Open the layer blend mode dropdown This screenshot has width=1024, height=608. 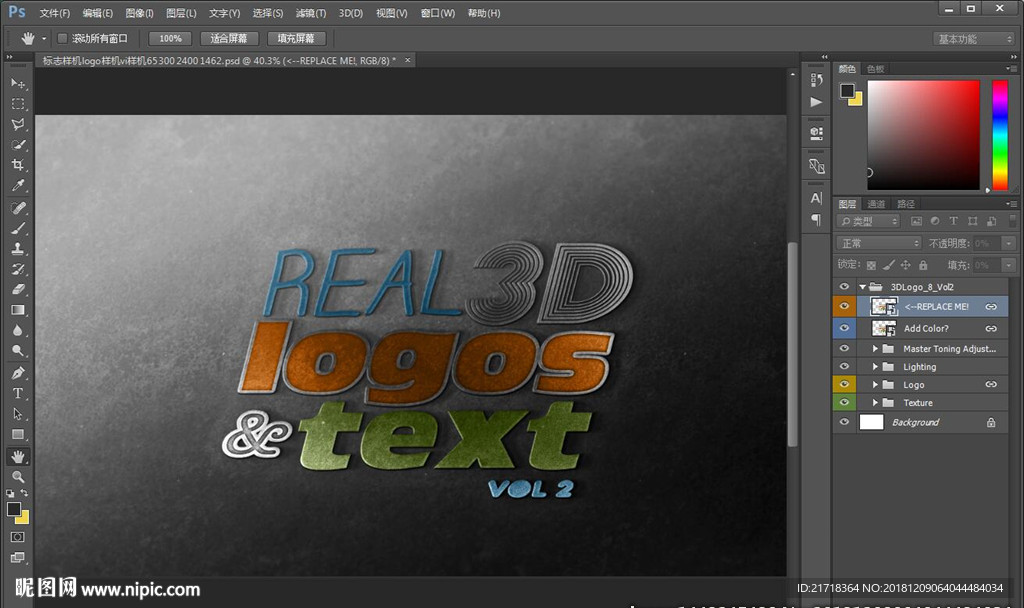click(x=879, y=243)
